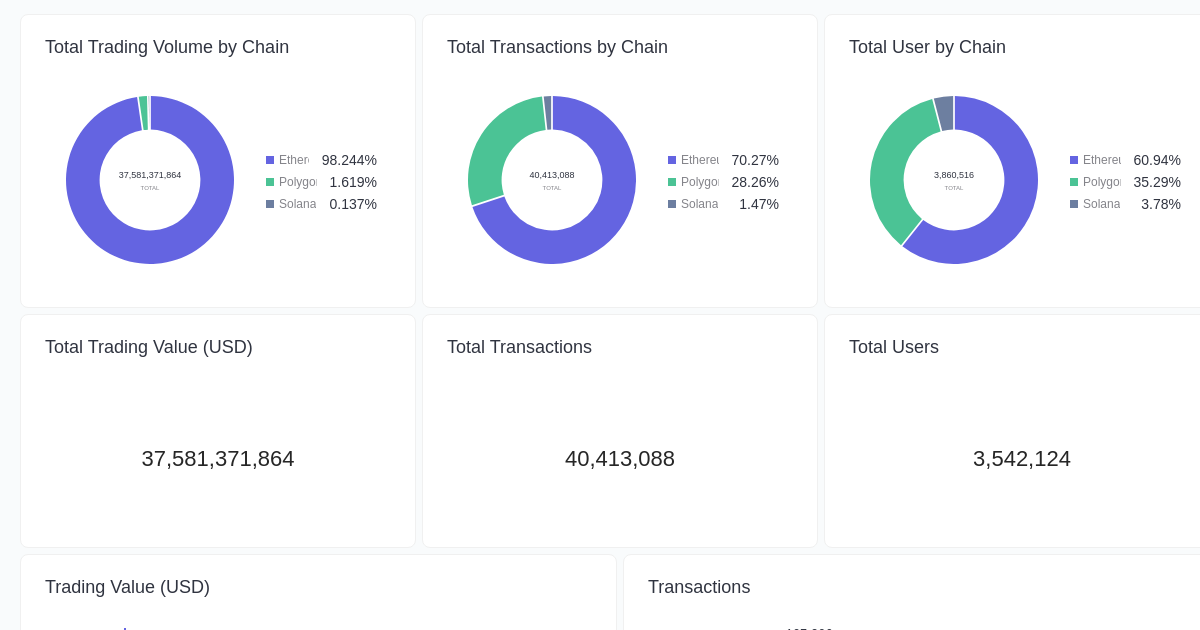The width and height of the screenshot is (1200, 630).
Task: Click the green Polygon legend marker in Transactions chart
Action: click(670, 182)
